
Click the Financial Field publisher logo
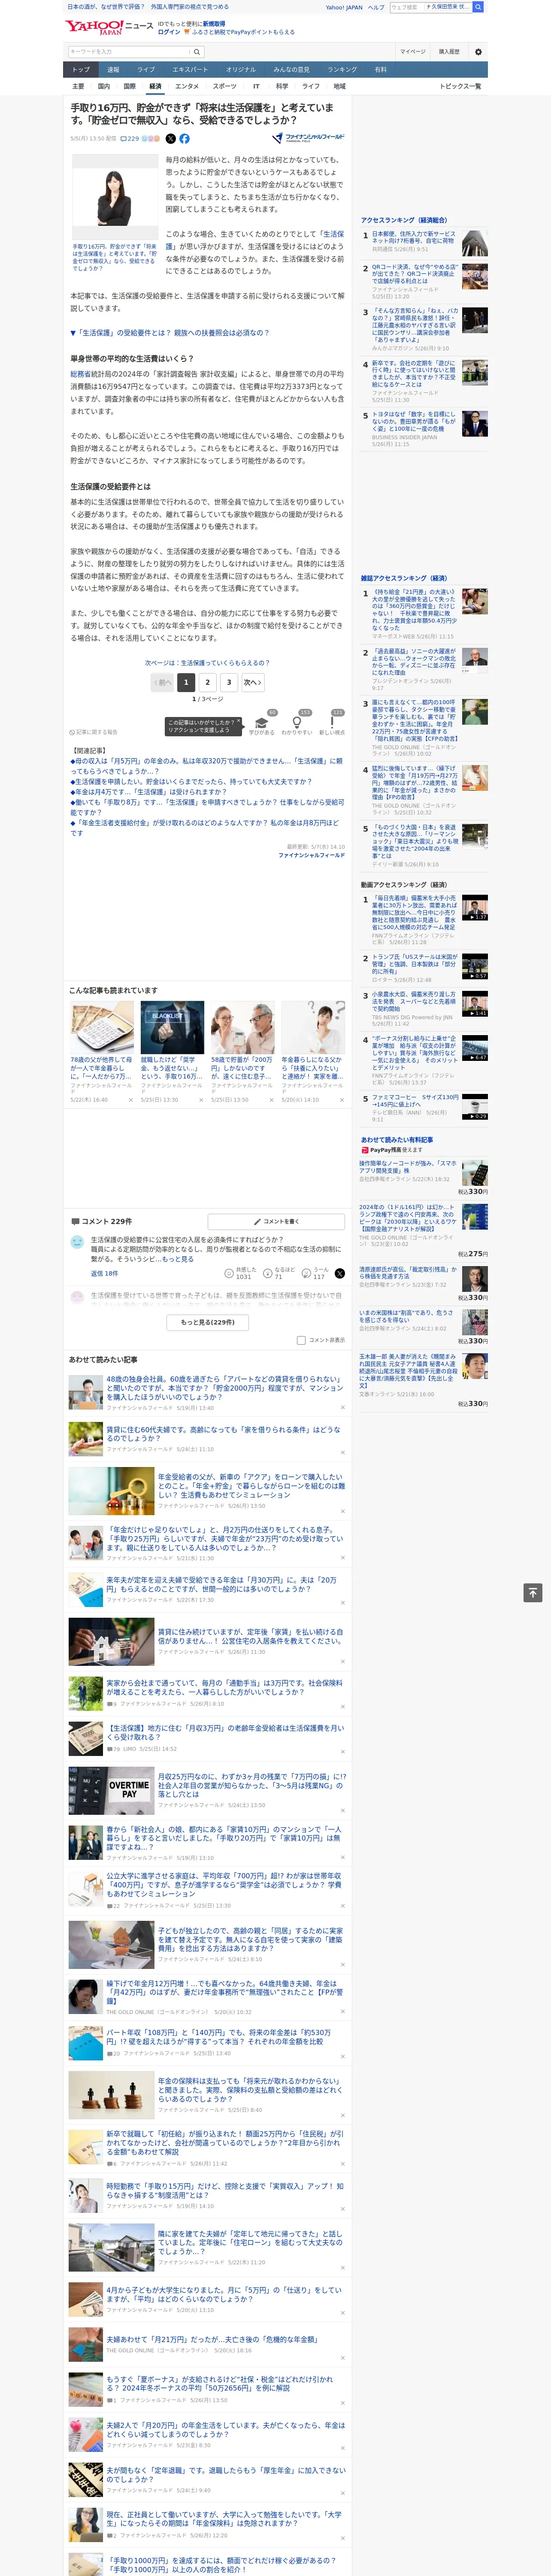click(x=308, y=138)
